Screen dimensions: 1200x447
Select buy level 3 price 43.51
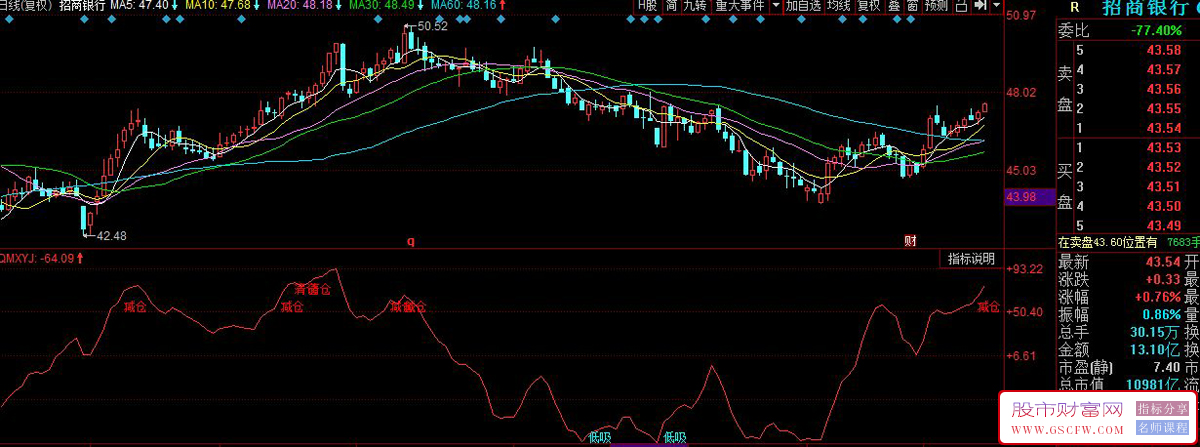(1164, 187)
